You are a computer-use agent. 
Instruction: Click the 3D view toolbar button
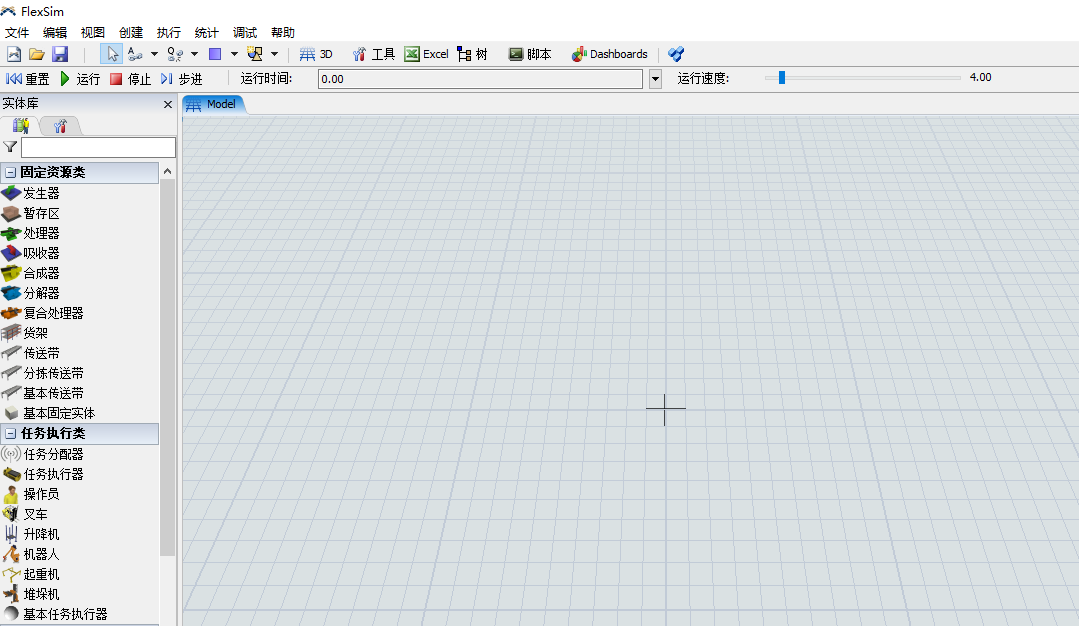pos(316,54)
